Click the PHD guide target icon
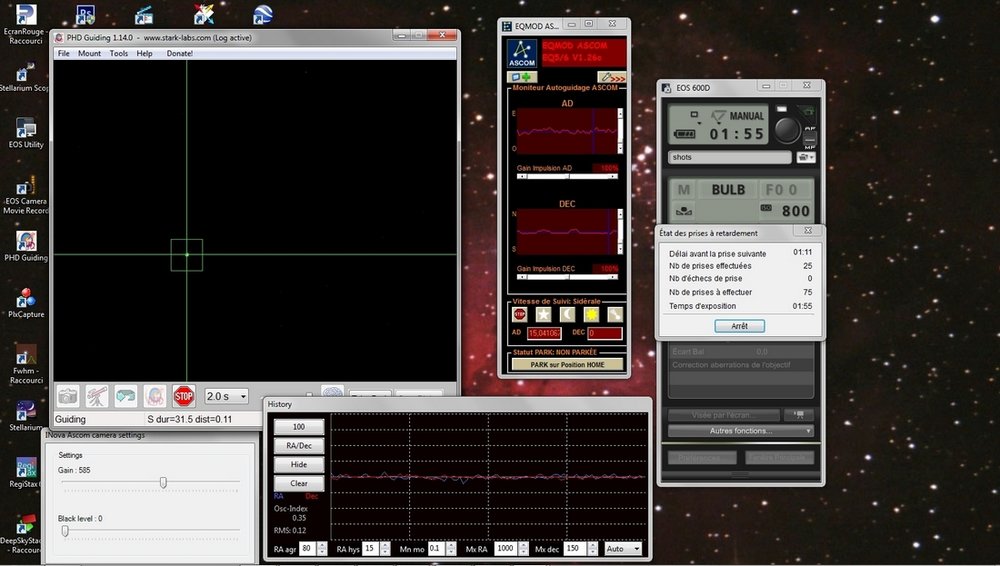Viewport: 1000px width, 566px height. pos(155,396)
